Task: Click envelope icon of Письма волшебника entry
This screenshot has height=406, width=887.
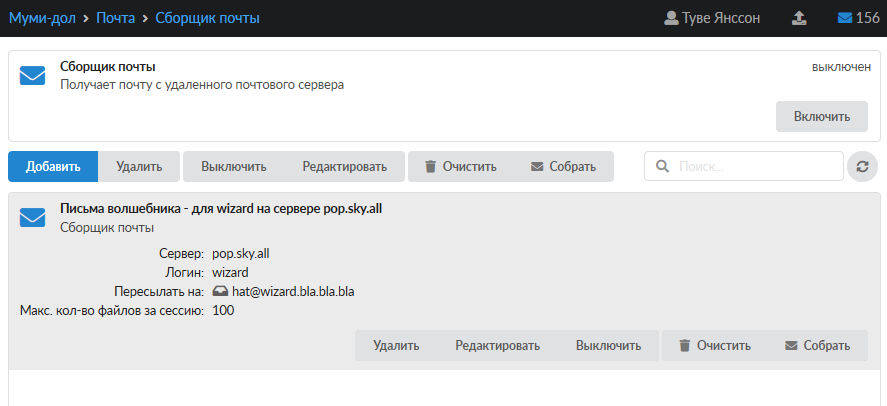Action: 33,218
